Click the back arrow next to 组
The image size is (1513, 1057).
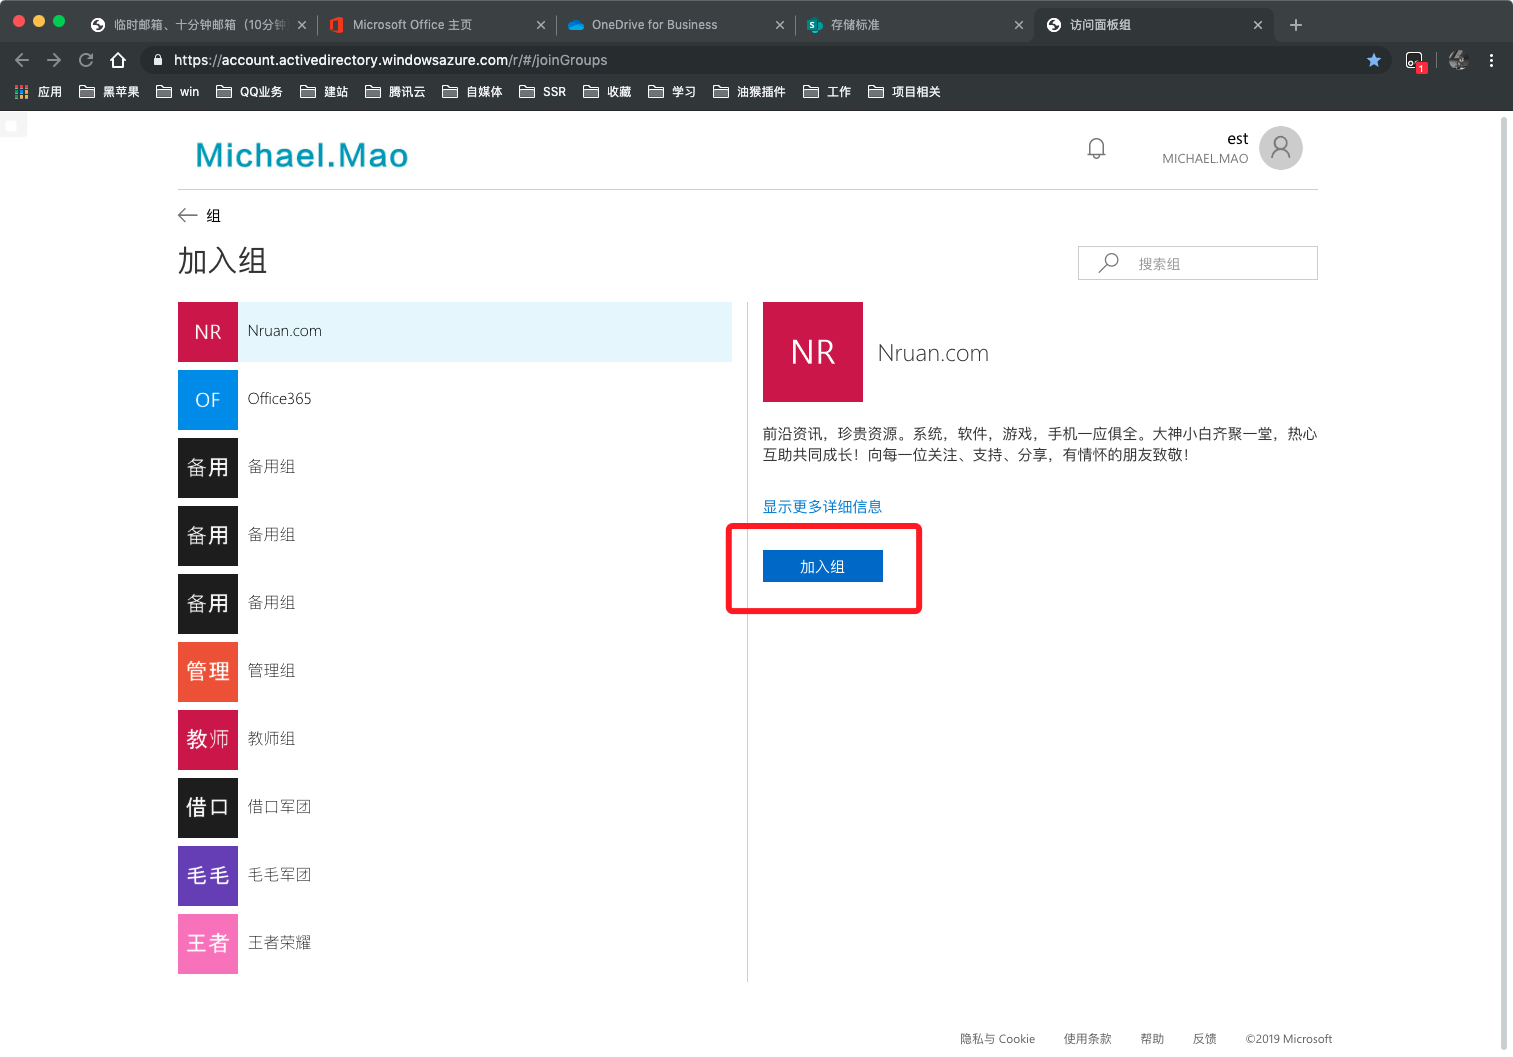click(187, 215)
